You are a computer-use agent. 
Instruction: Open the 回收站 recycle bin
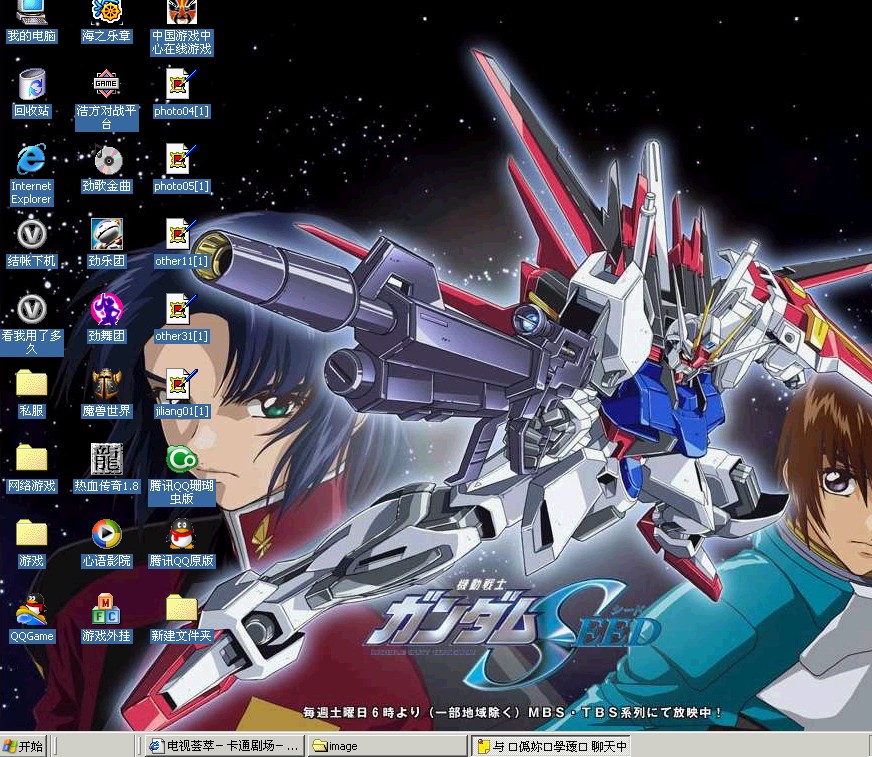tap(31, 85)
